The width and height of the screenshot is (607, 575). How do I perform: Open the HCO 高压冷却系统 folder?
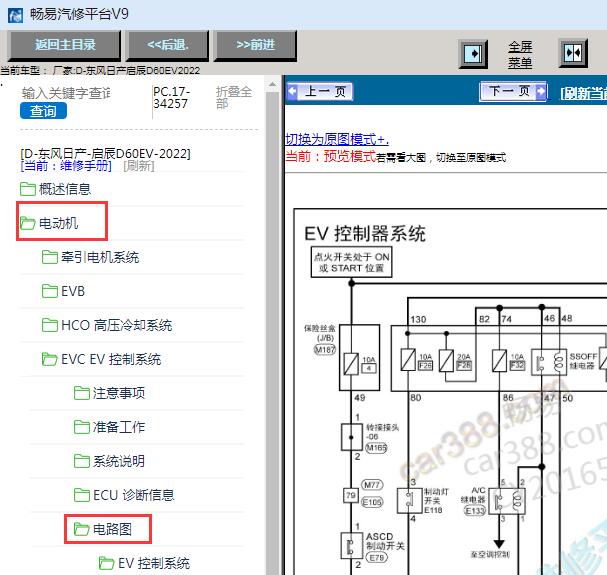point(107,325)
